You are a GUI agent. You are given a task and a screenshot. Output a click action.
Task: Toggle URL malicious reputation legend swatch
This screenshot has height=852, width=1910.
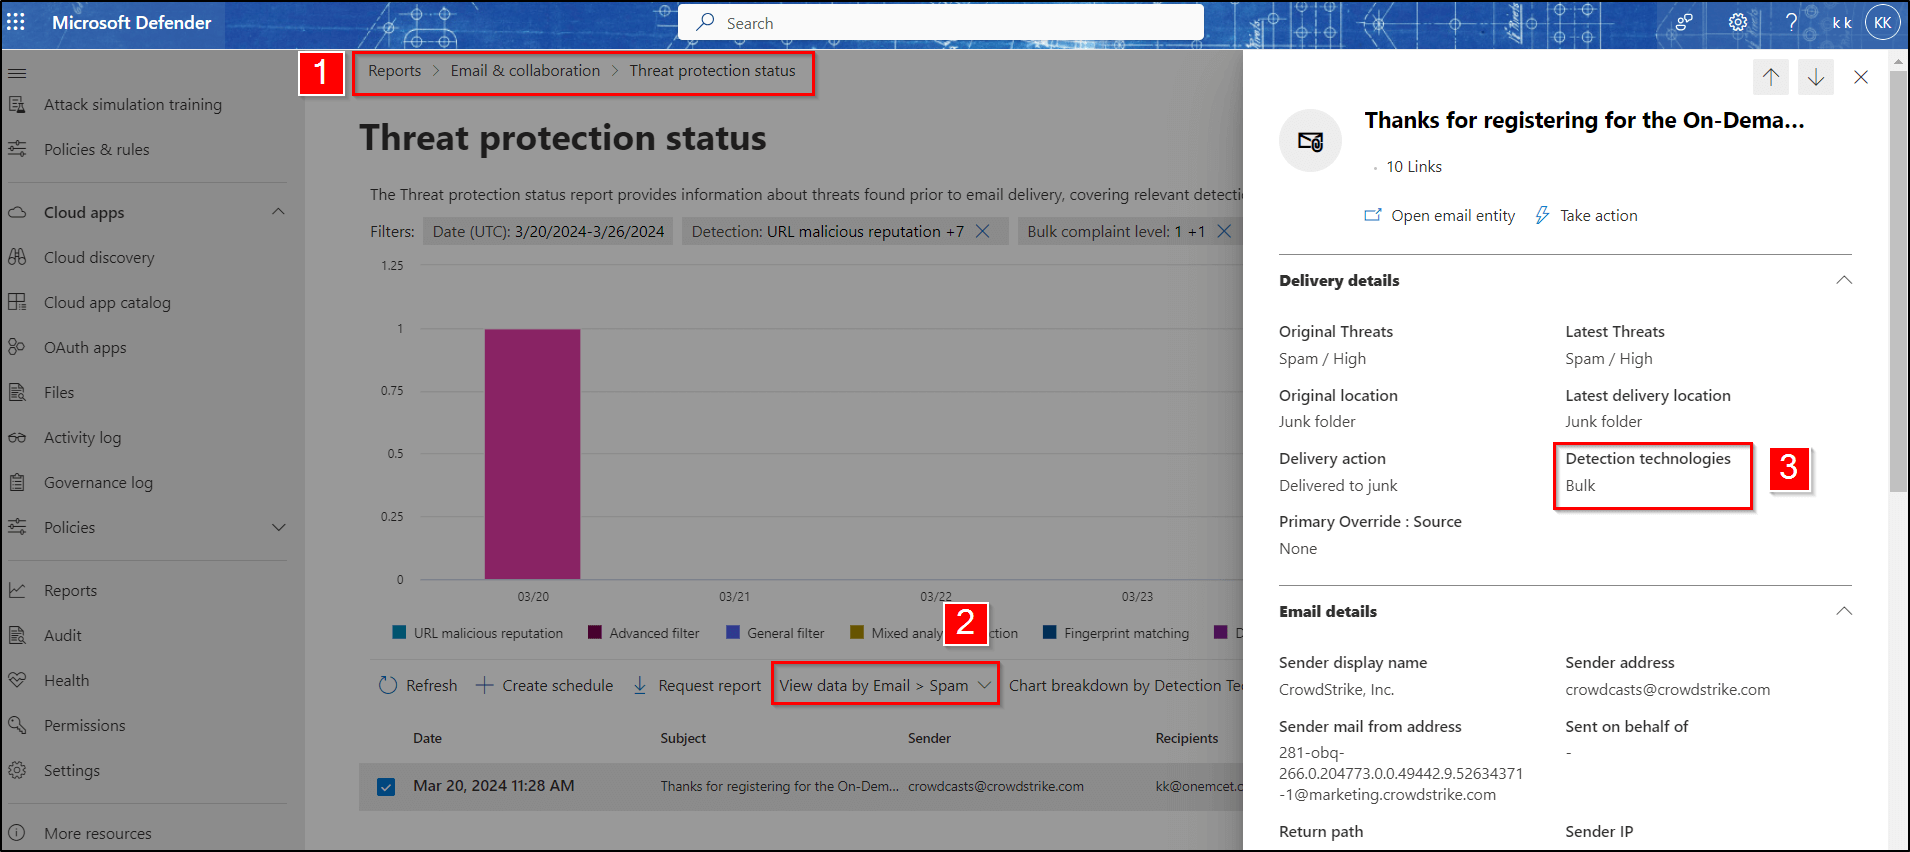click(x=399, y=632)
